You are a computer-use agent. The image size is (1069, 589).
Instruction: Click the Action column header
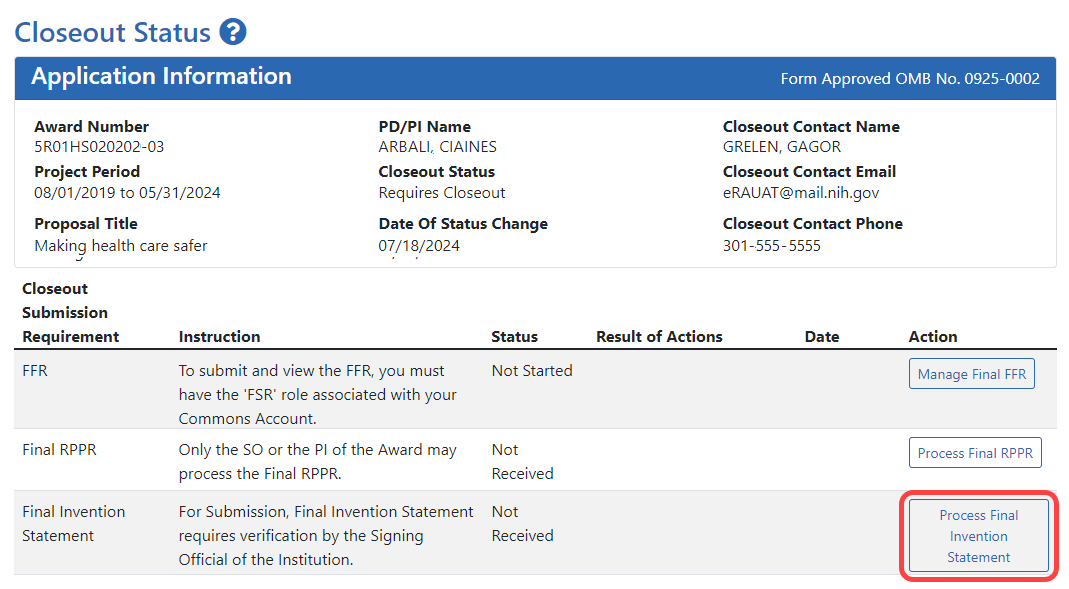point(933,336)
